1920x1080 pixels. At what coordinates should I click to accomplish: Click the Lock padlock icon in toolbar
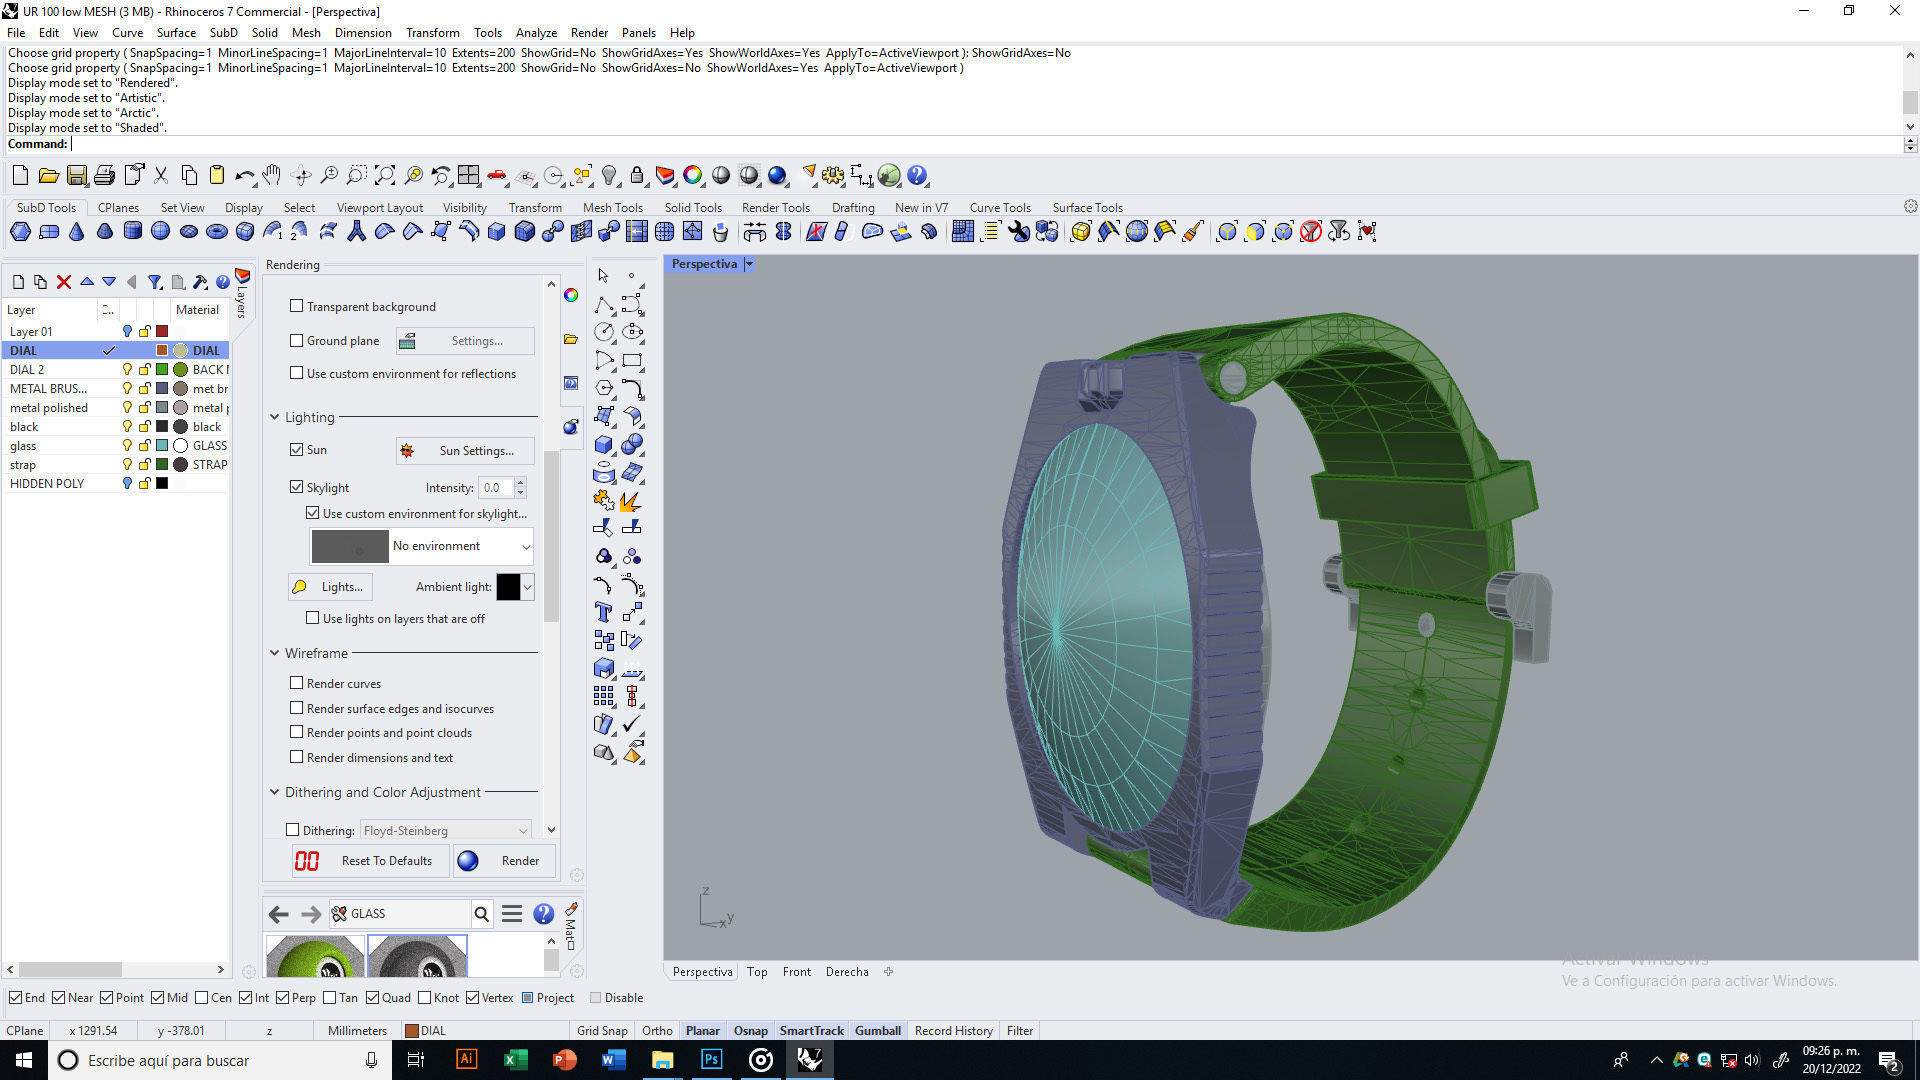coord(637,176)
